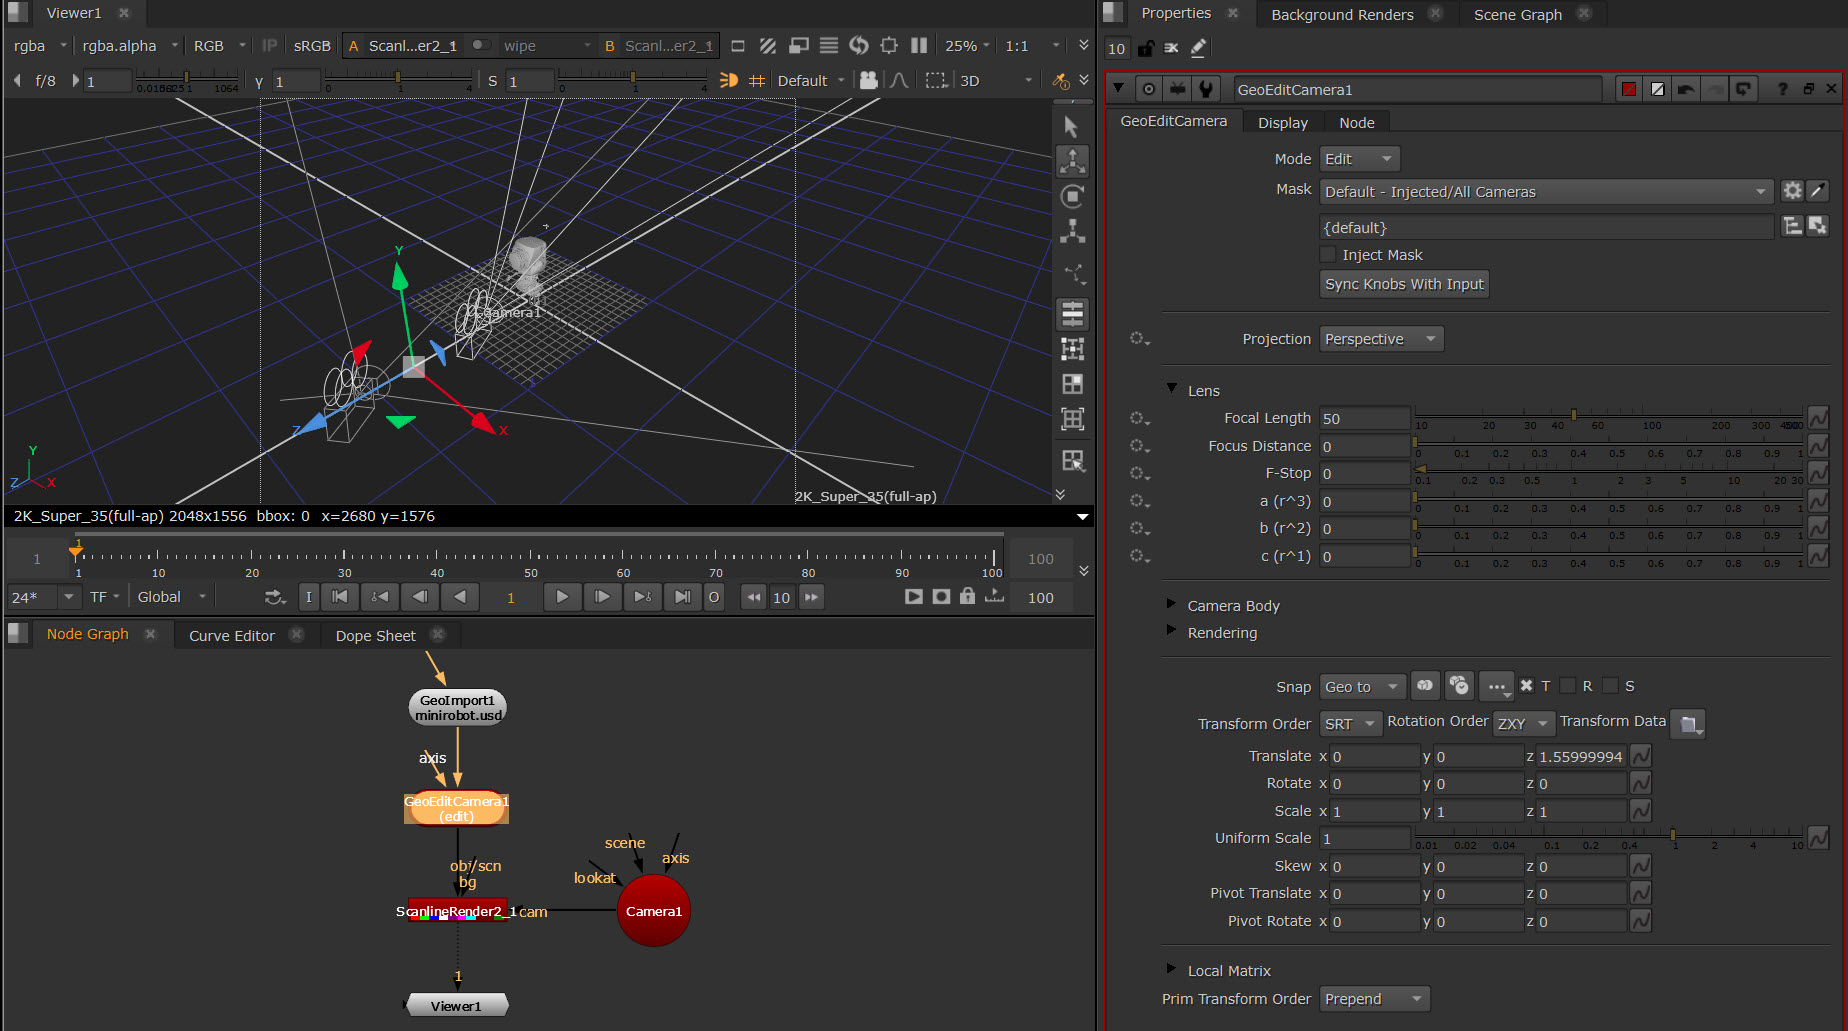Screen dimensions: 1848x1031
Task: Click the revert knobs icon in header
Action: point(1743,89)
